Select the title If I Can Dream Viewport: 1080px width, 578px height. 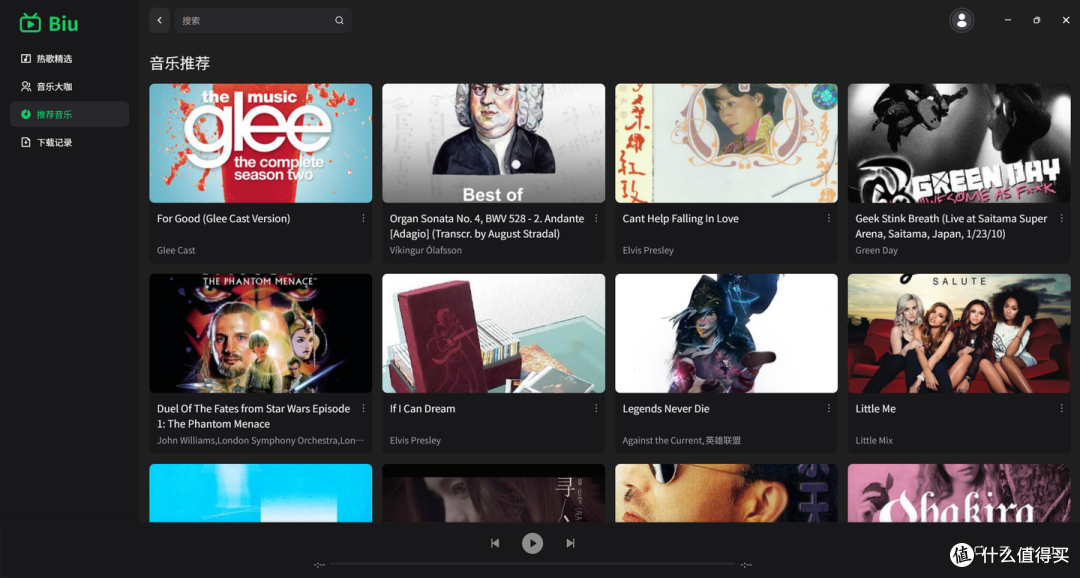[x=422, y=409]
